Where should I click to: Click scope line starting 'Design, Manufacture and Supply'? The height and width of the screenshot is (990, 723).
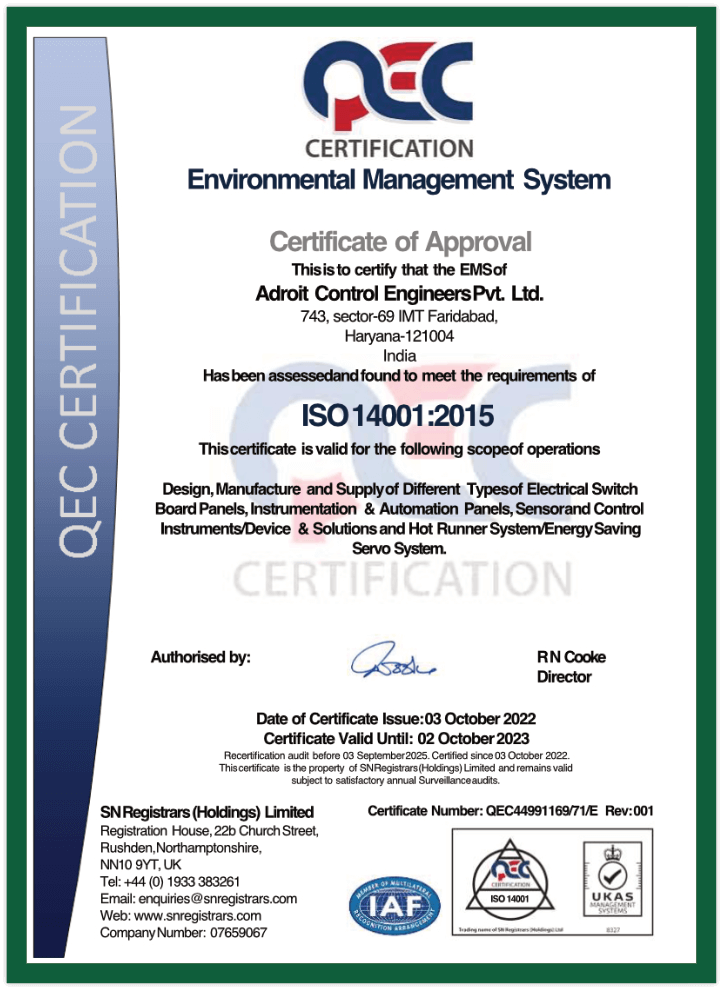(400, 489)
